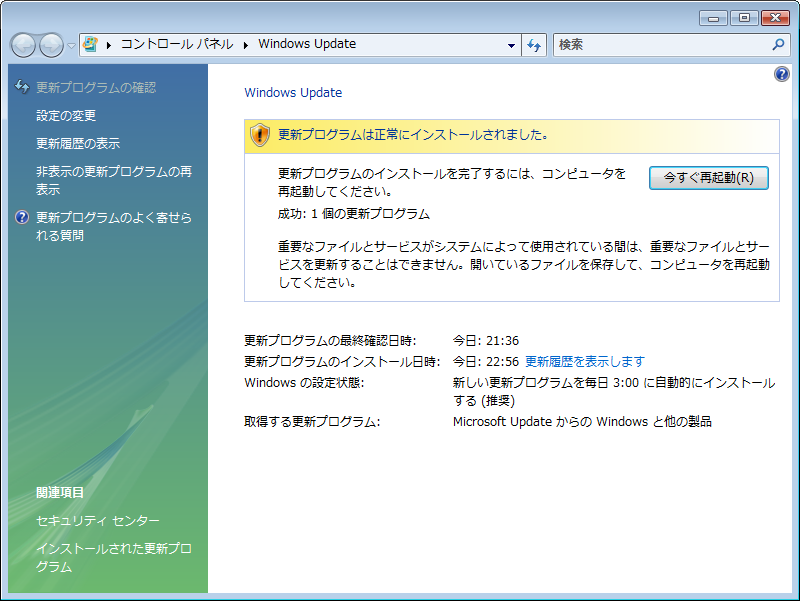Click the Back navigation arrow
The width and height of the screenshot is (800, 601).
pyautogui.click(x=23, y=45)
